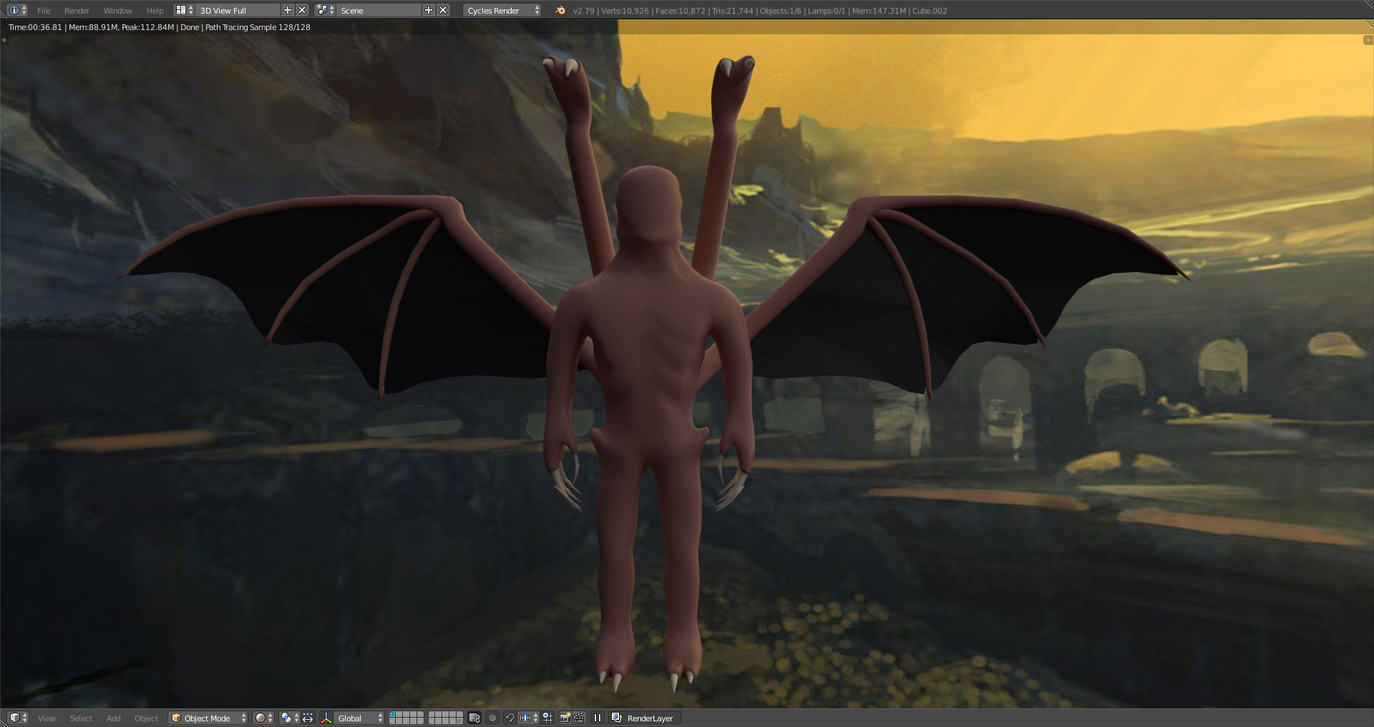Screen dimensions: 1374x727
Task: Open the Help menu
Action: [155, 10]
